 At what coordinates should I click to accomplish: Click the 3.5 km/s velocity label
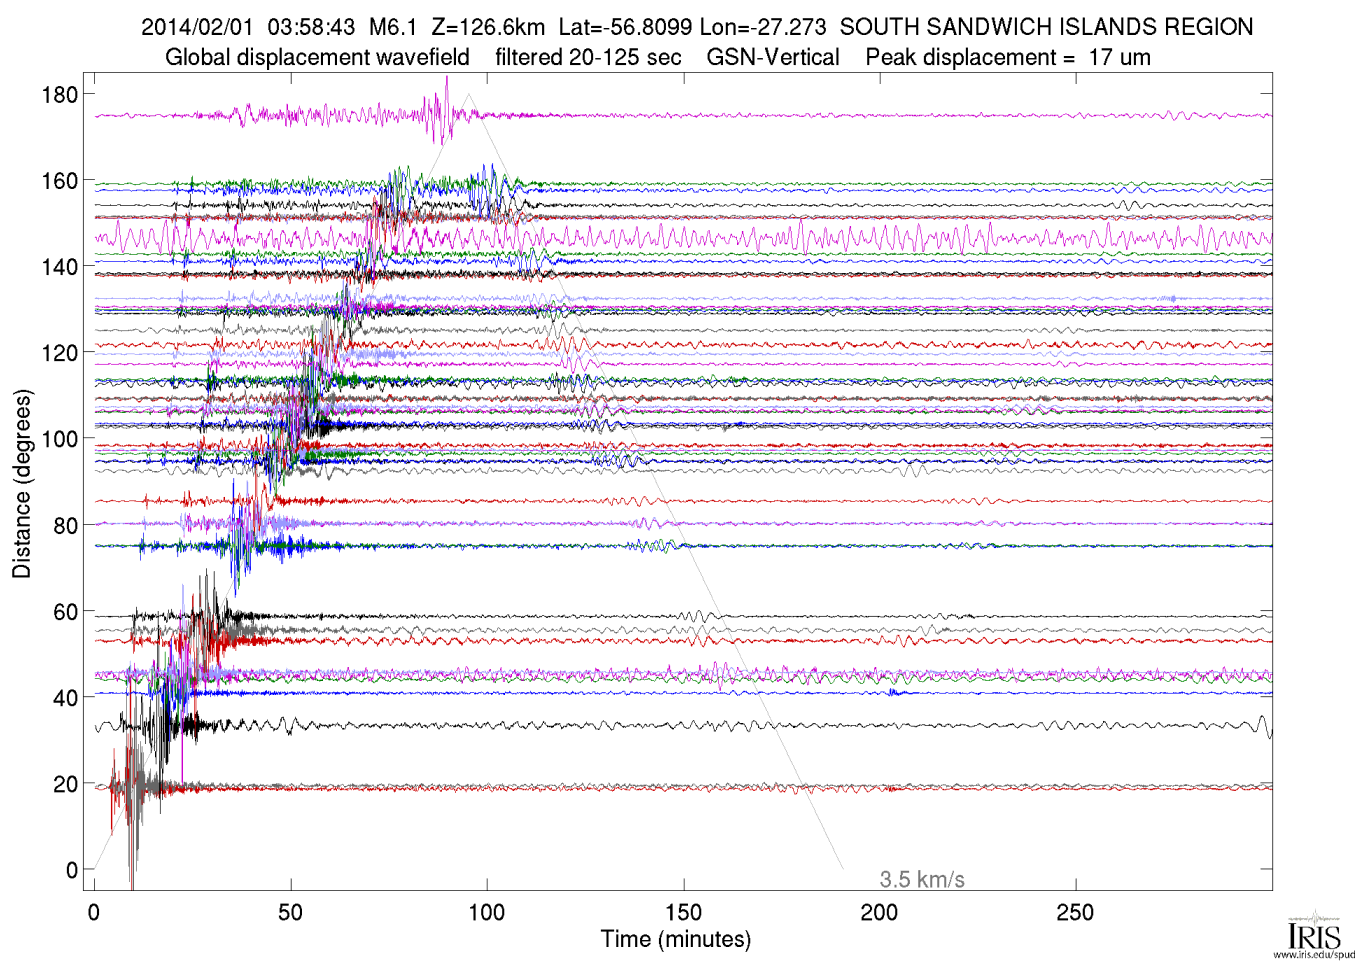pos(921,879)
